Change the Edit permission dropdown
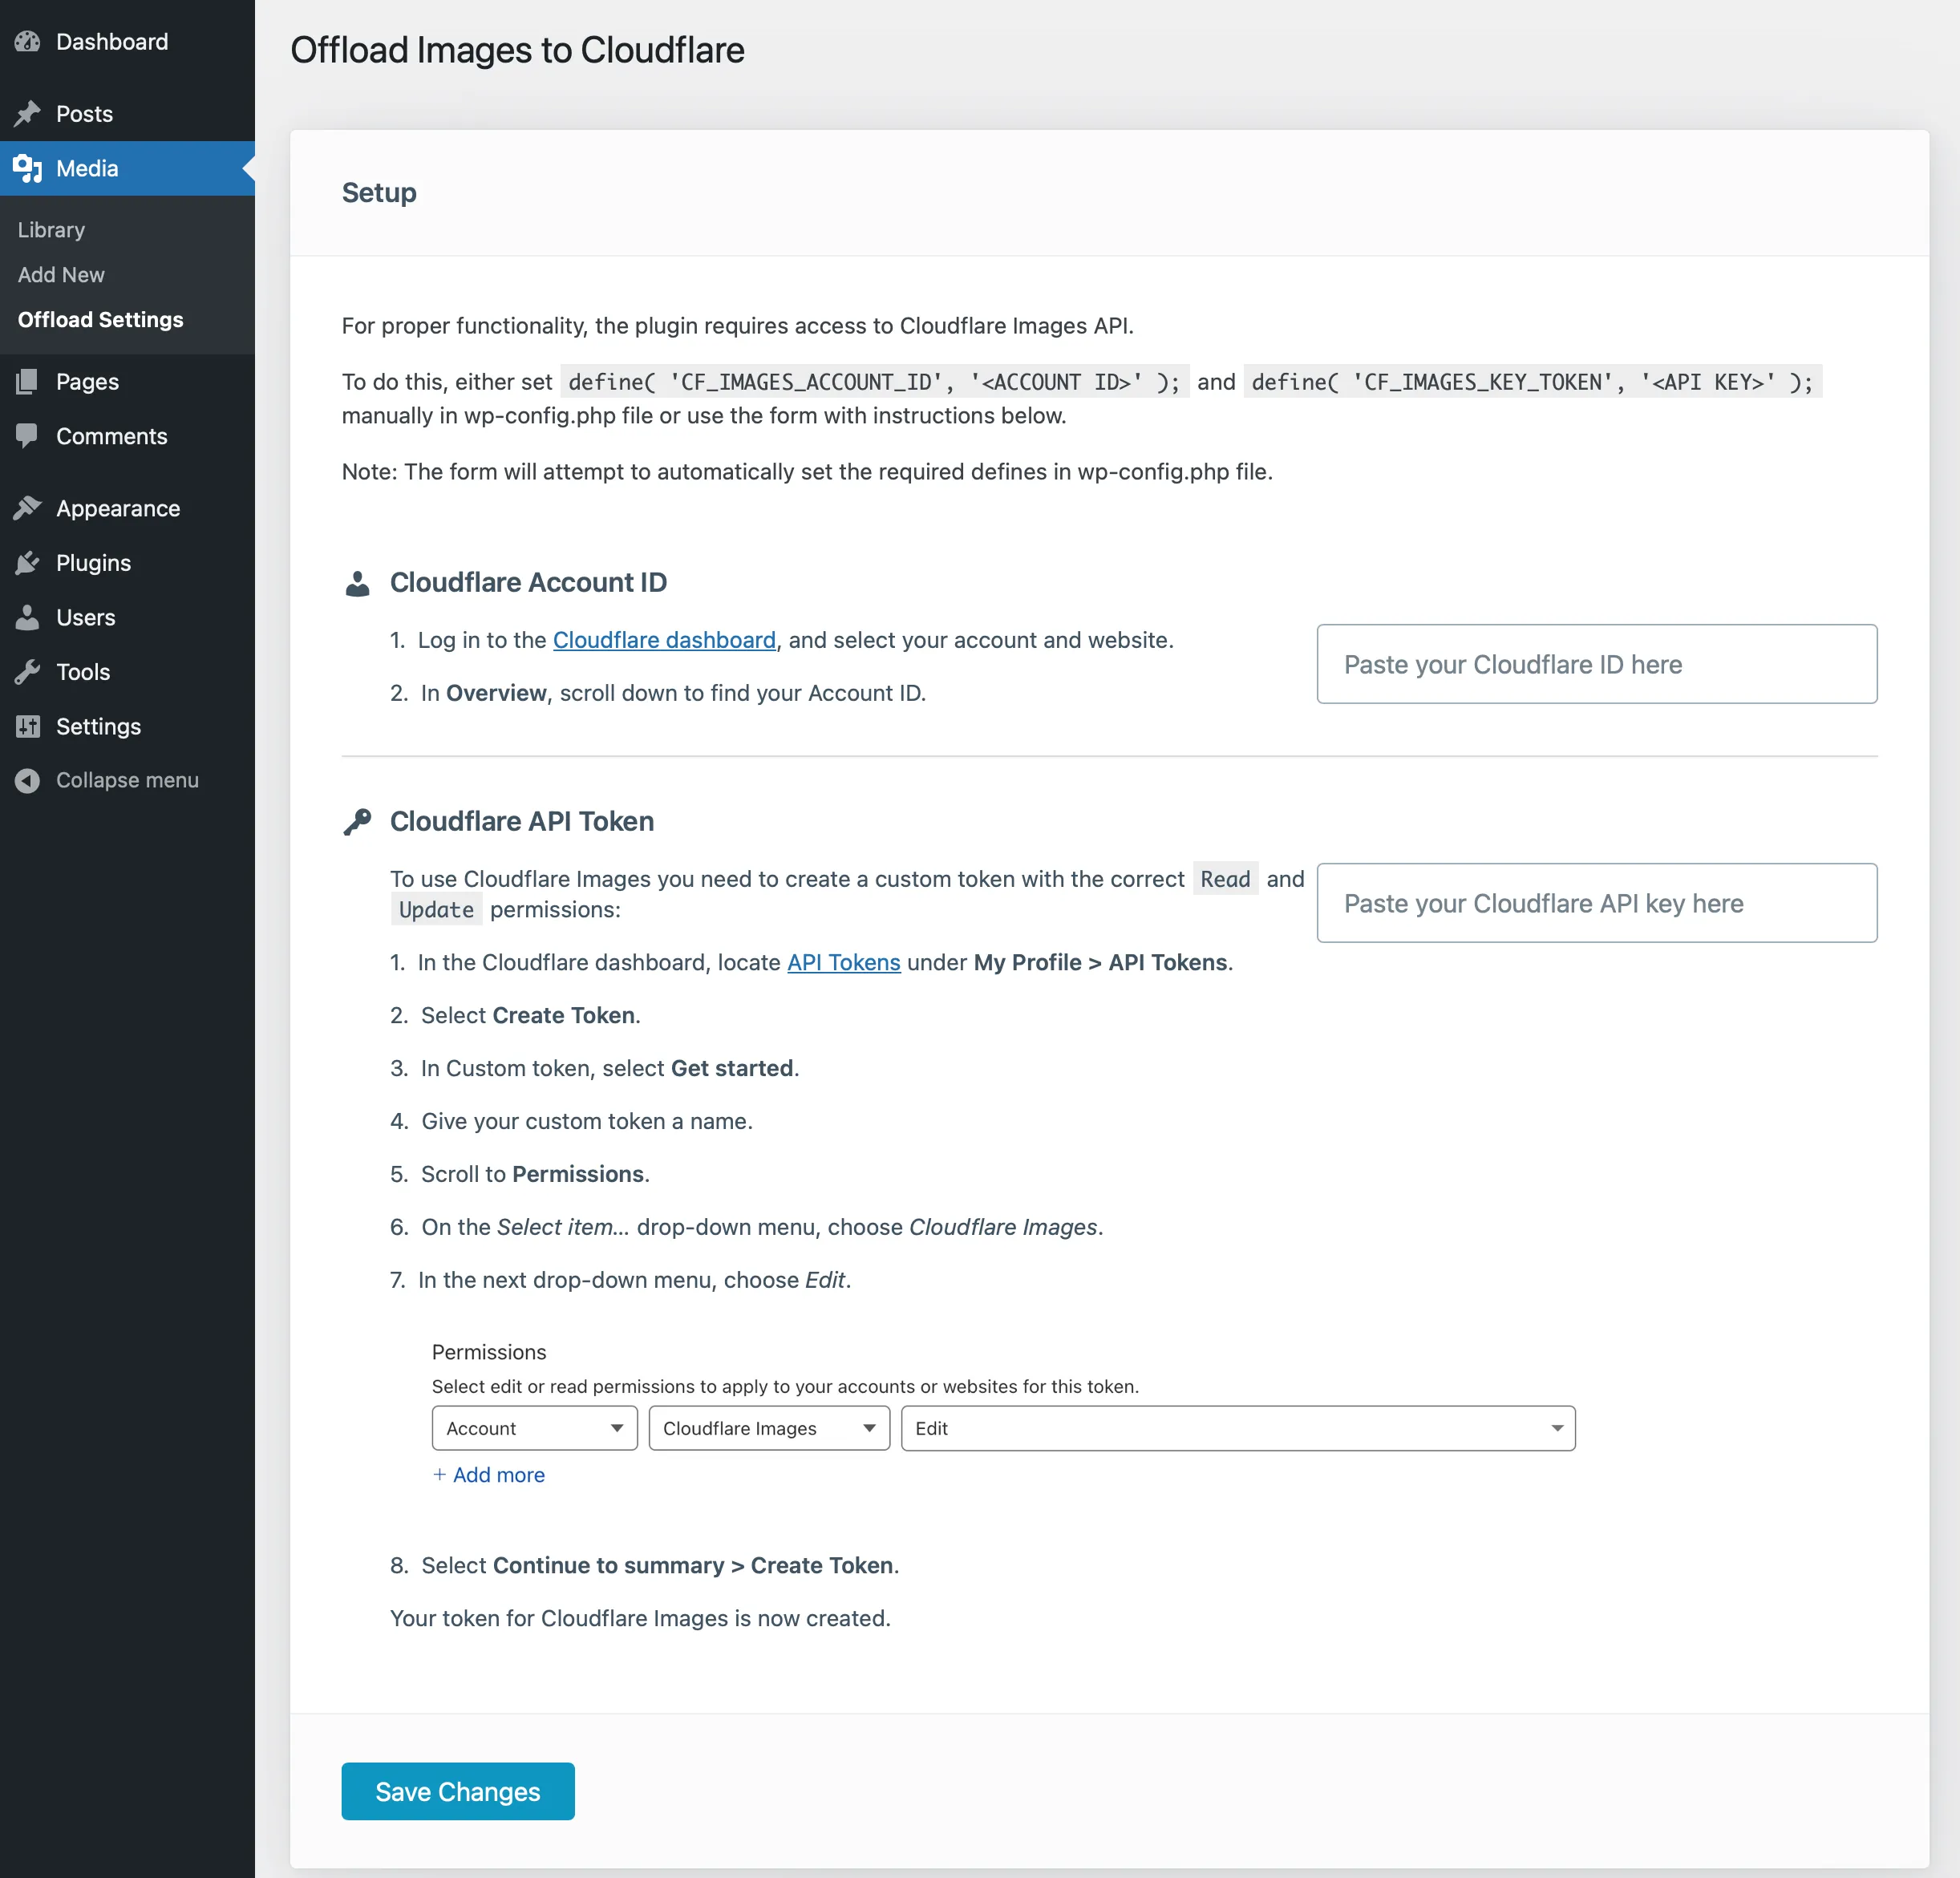The height and width of the screenshot is (1878, 1960). tap(1238, 1428)
